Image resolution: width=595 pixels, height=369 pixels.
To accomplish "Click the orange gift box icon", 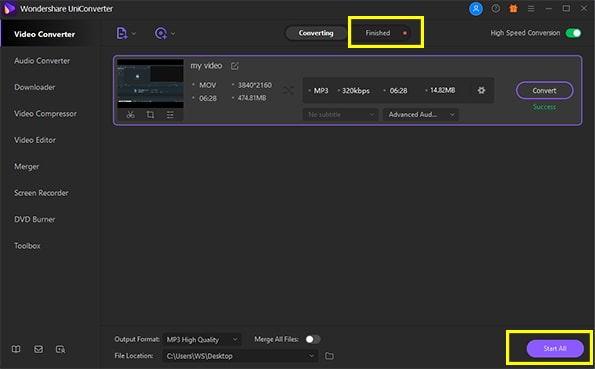I will pos(513,8).
